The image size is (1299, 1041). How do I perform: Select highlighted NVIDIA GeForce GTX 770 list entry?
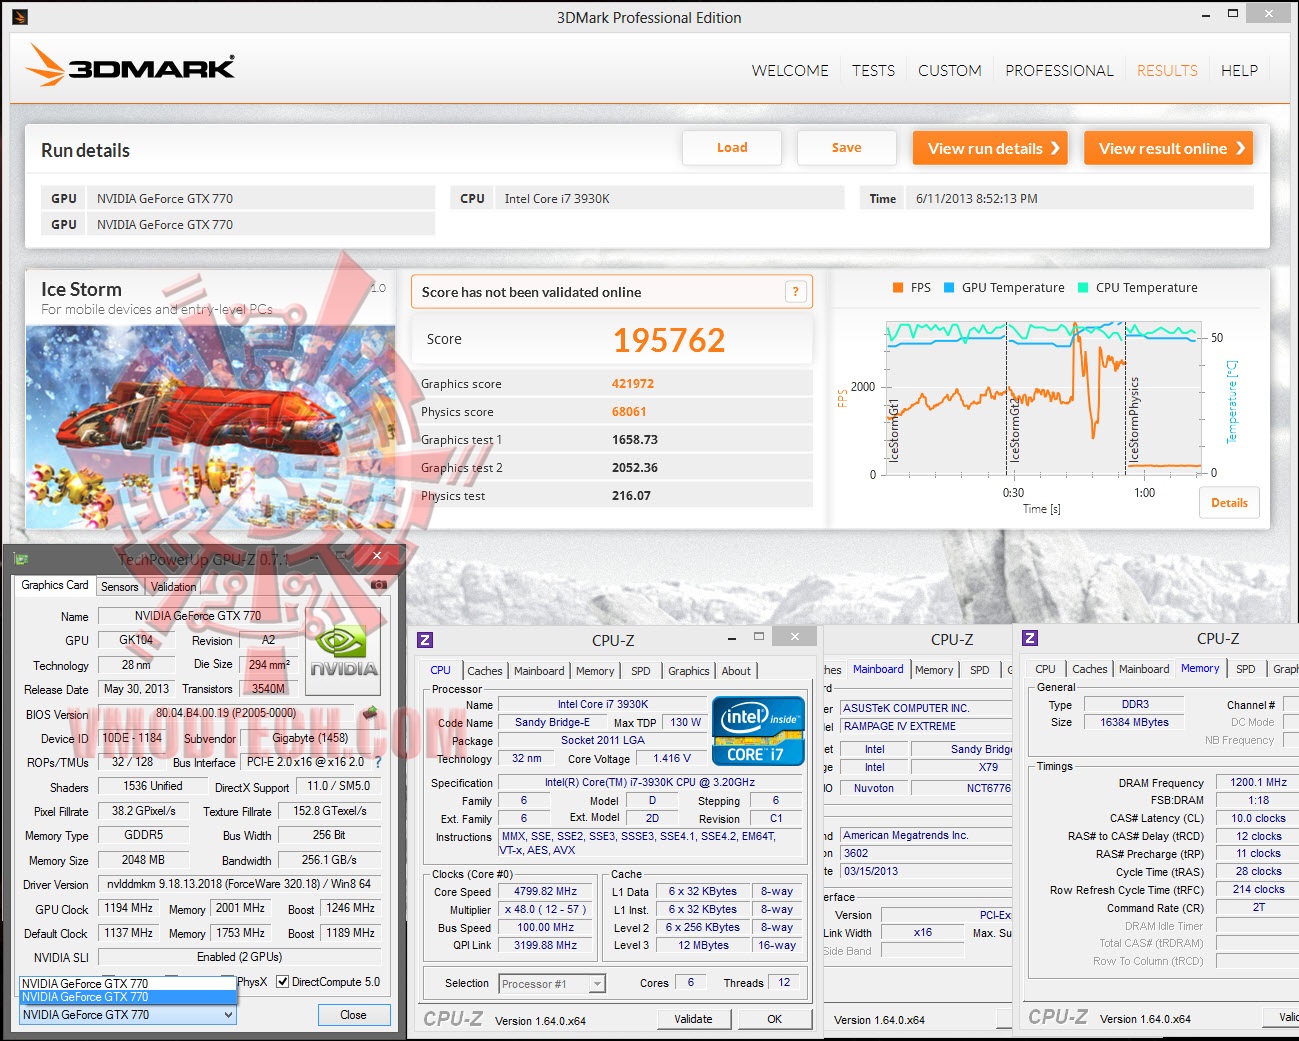coord(128,997)
